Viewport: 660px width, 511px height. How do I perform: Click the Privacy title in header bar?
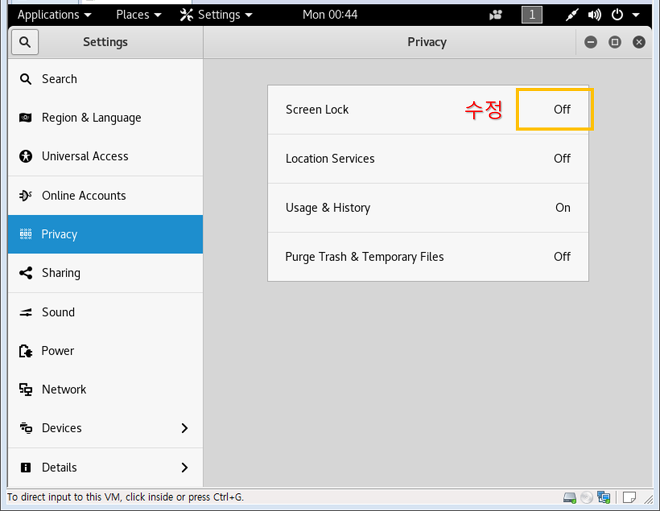427,42
